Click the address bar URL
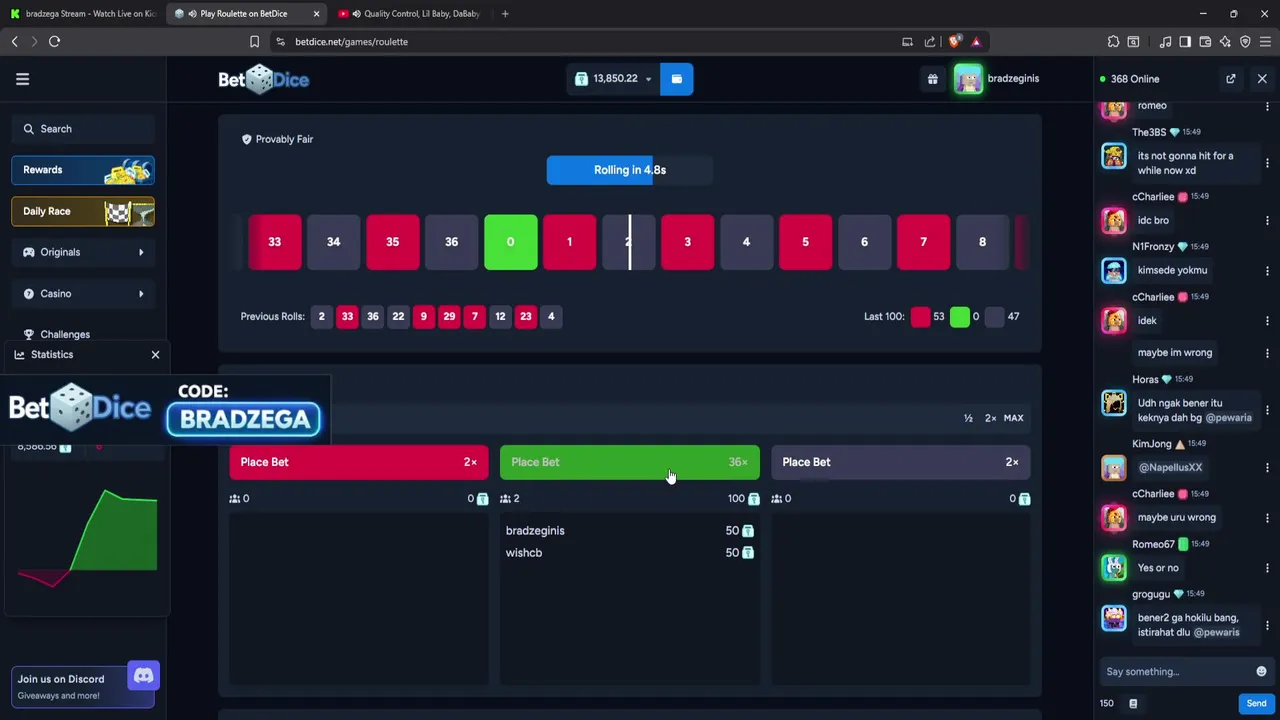This screenshot has height=720, width=1280. pyautogui.click(x=351, y=42)
